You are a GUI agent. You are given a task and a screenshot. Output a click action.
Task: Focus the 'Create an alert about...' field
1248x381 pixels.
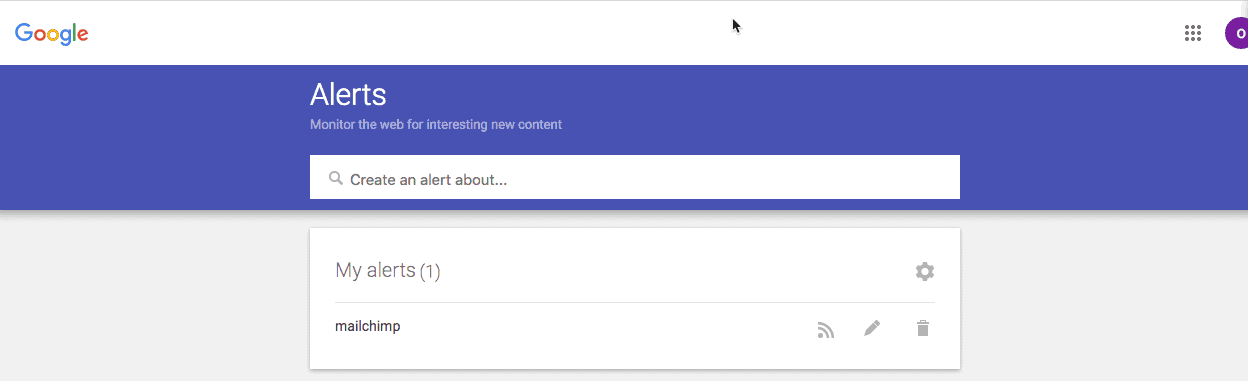pyautogui.click(x=635, y=177)
